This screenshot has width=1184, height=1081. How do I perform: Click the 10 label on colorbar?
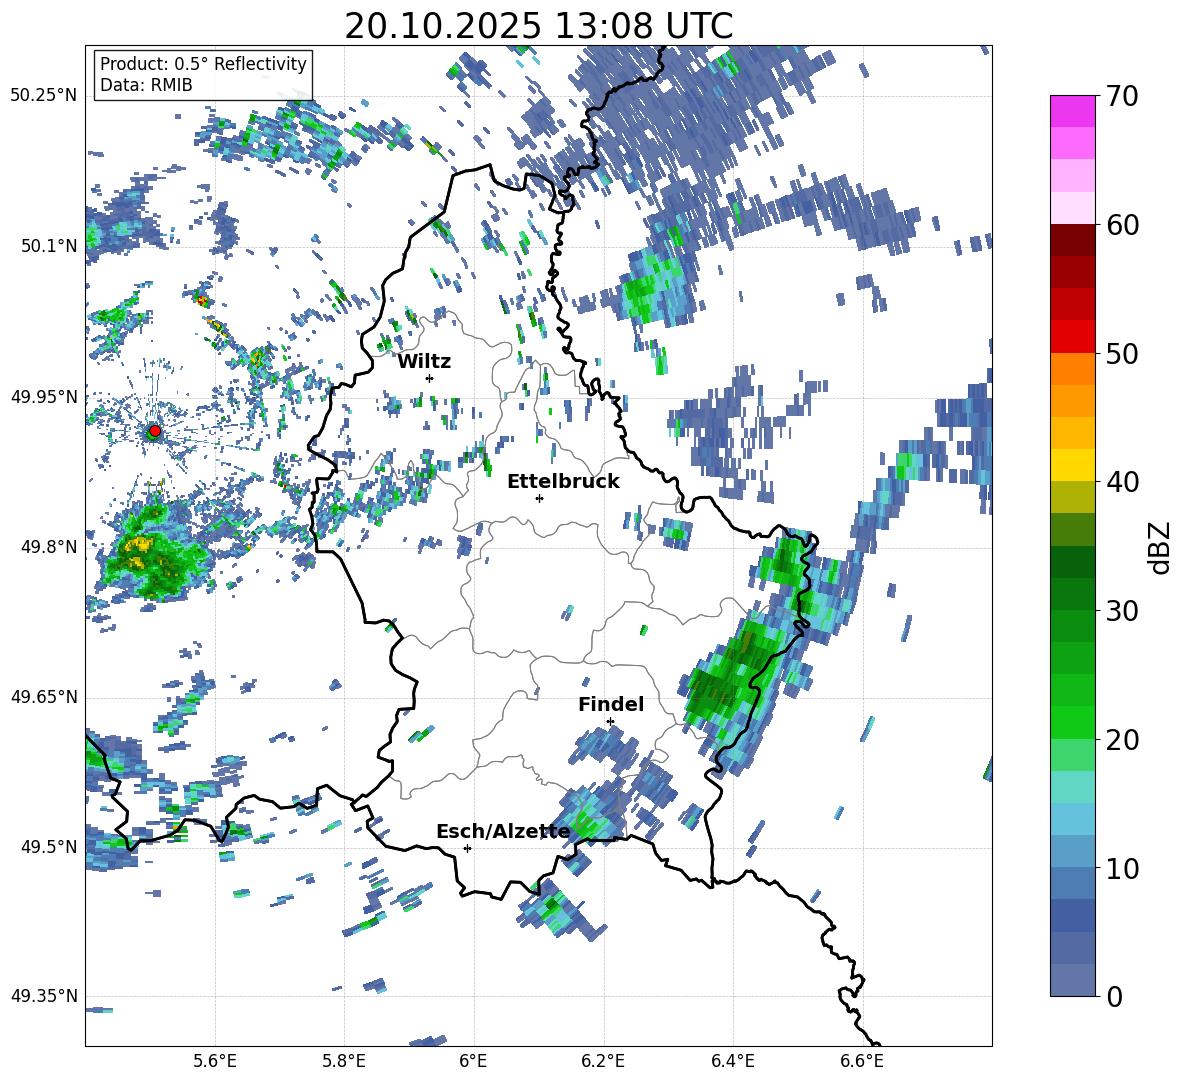[1121, 868]
